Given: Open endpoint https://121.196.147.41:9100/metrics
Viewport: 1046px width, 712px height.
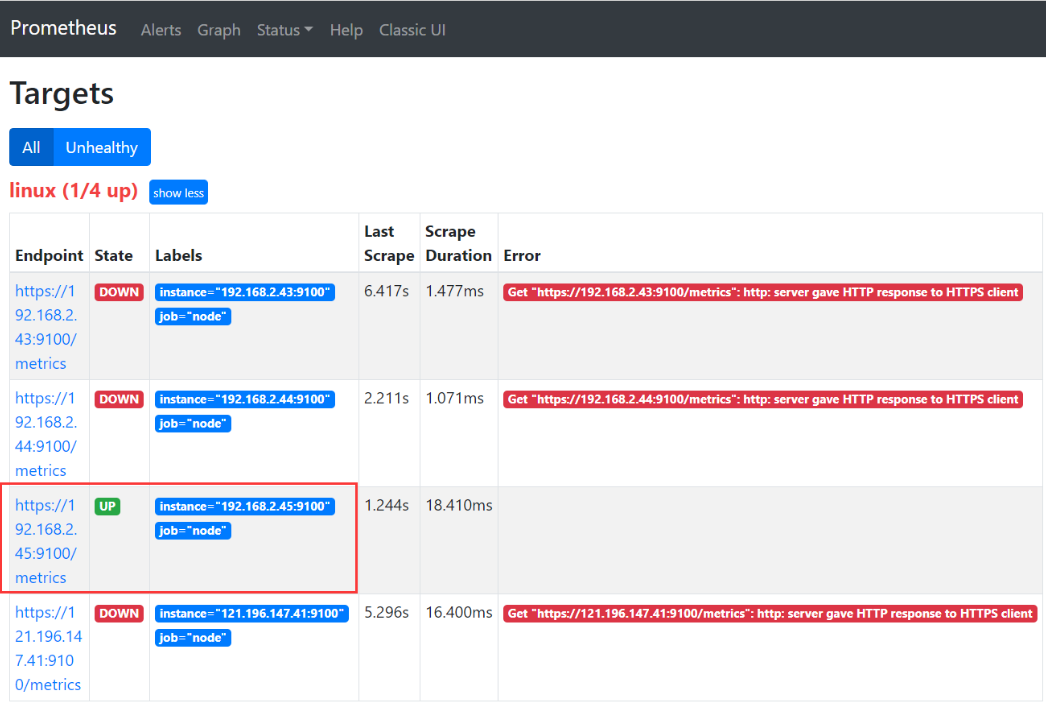Looking at the screenshot, I should [47, 648].
